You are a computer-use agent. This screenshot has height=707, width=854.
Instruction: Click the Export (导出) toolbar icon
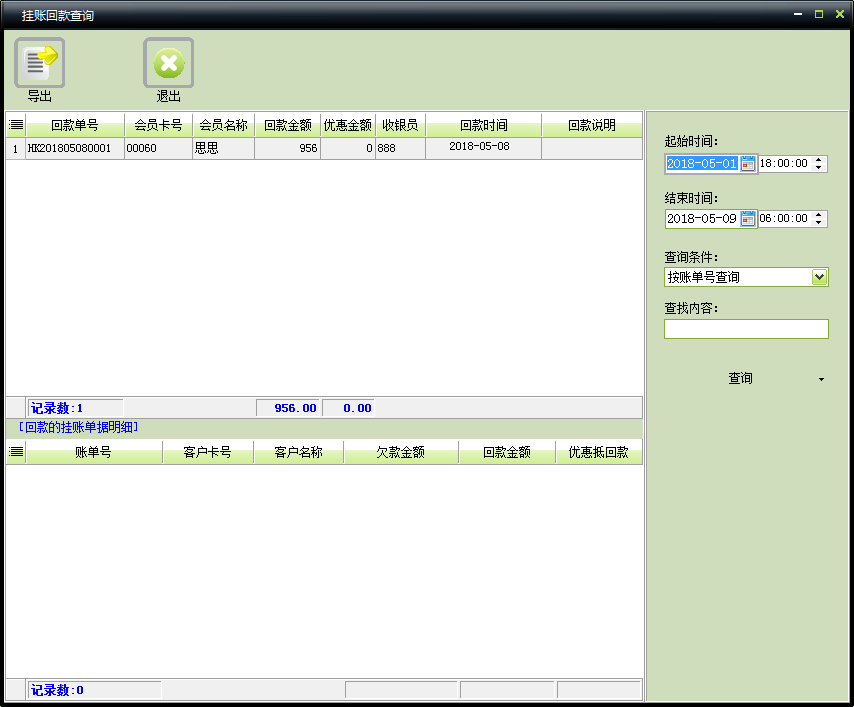pyautogui.click(x=39, y=64)
